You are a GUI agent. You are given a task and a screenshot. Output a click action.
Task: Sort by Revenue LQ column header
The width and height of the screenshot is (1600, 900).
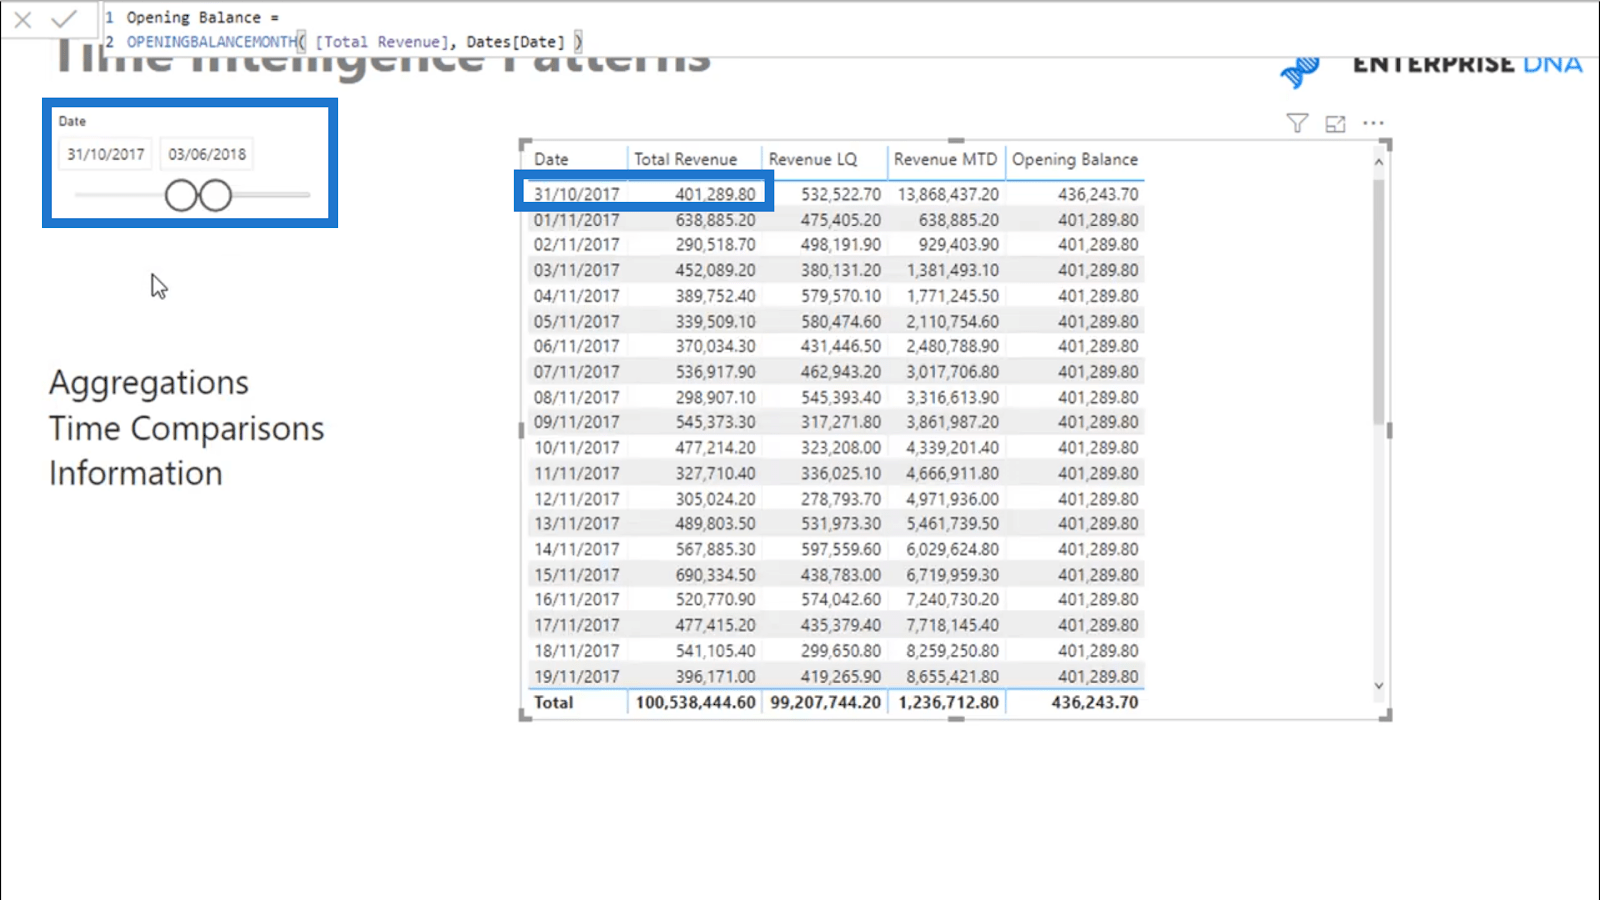[x=812, y=159]
